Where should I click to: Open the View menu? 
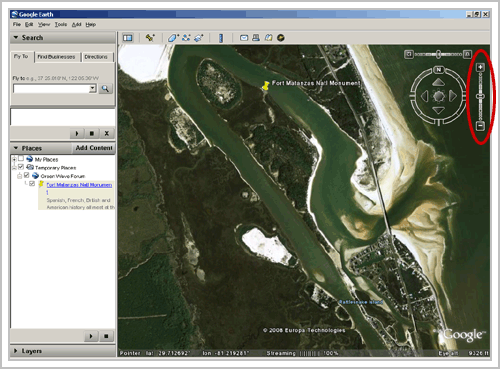pos(44,24)
